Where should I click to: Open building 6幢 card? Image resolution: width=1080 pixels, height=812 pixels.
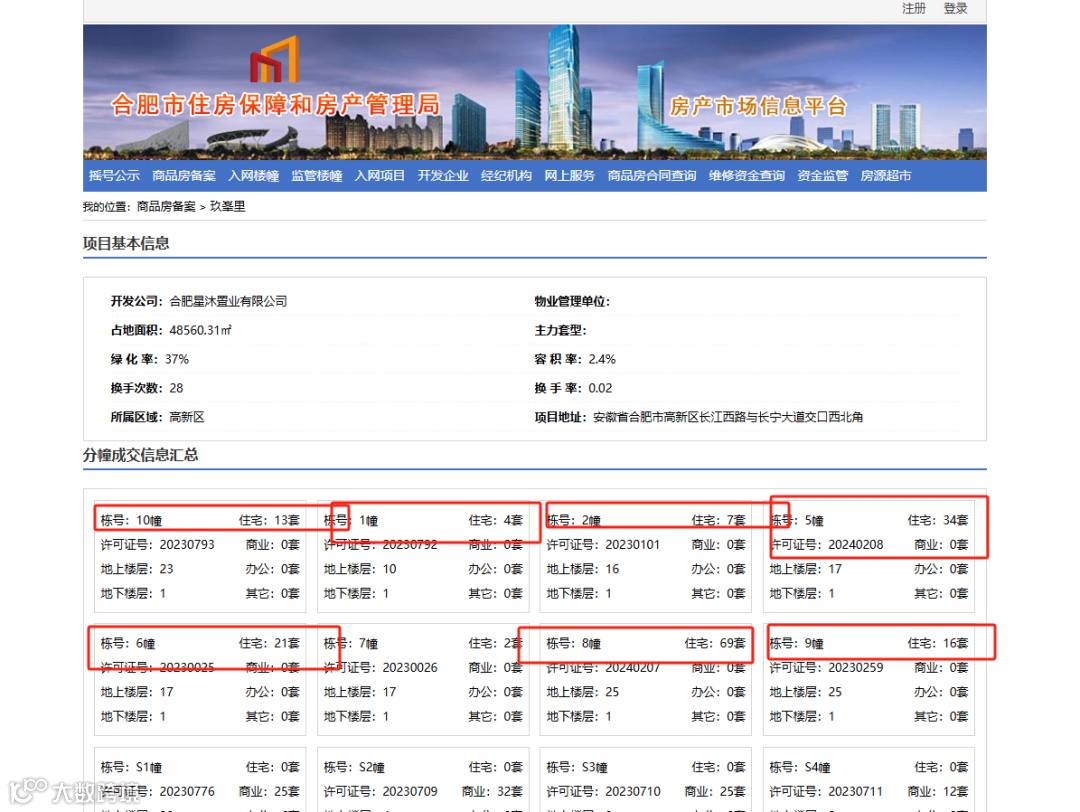(200, 680)
